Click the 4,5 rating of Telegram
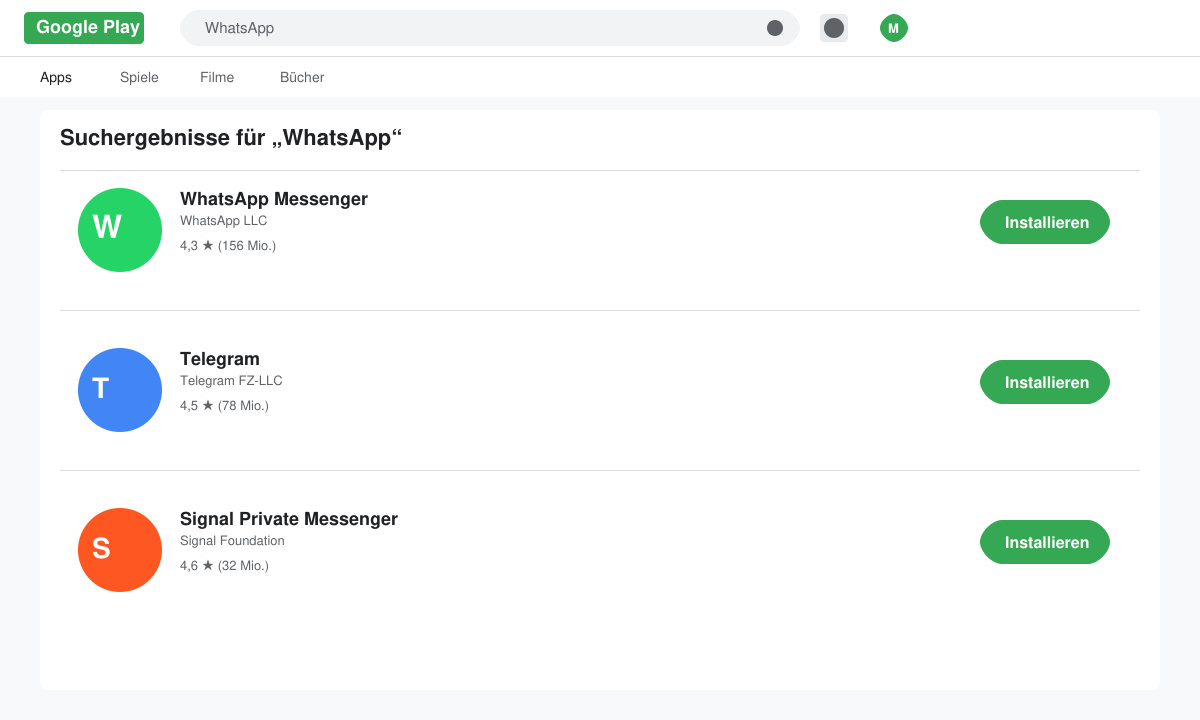 pos(224,405)
